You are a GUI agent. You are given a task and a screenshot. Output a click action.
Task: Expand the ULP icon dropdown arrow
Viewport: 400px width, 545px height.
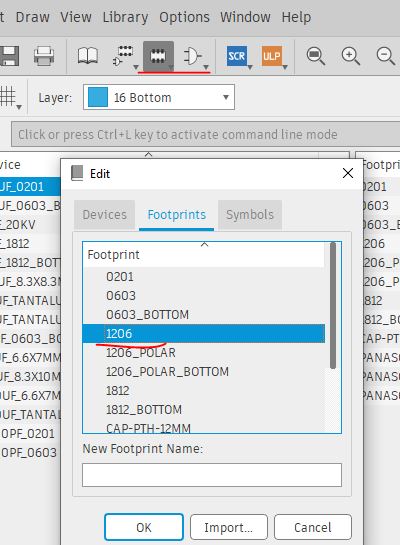click(x=285, y=67)
